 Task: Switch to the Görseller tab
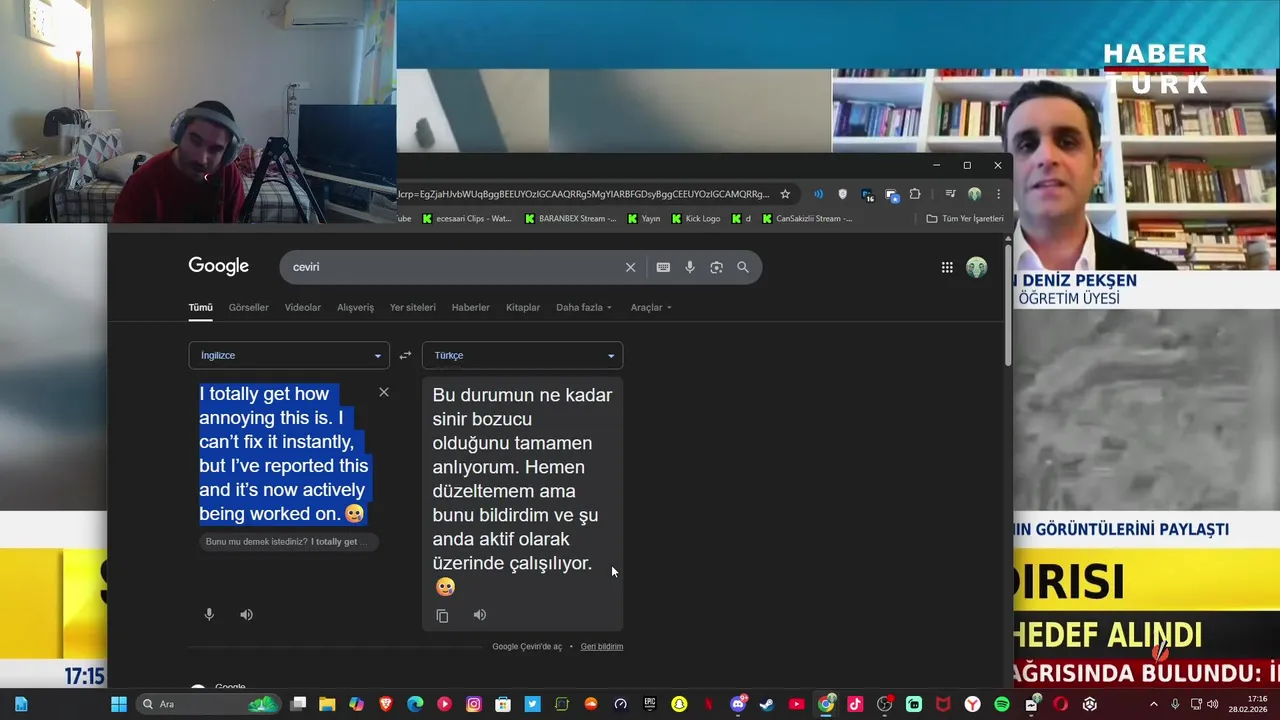[x=248, y=307]
